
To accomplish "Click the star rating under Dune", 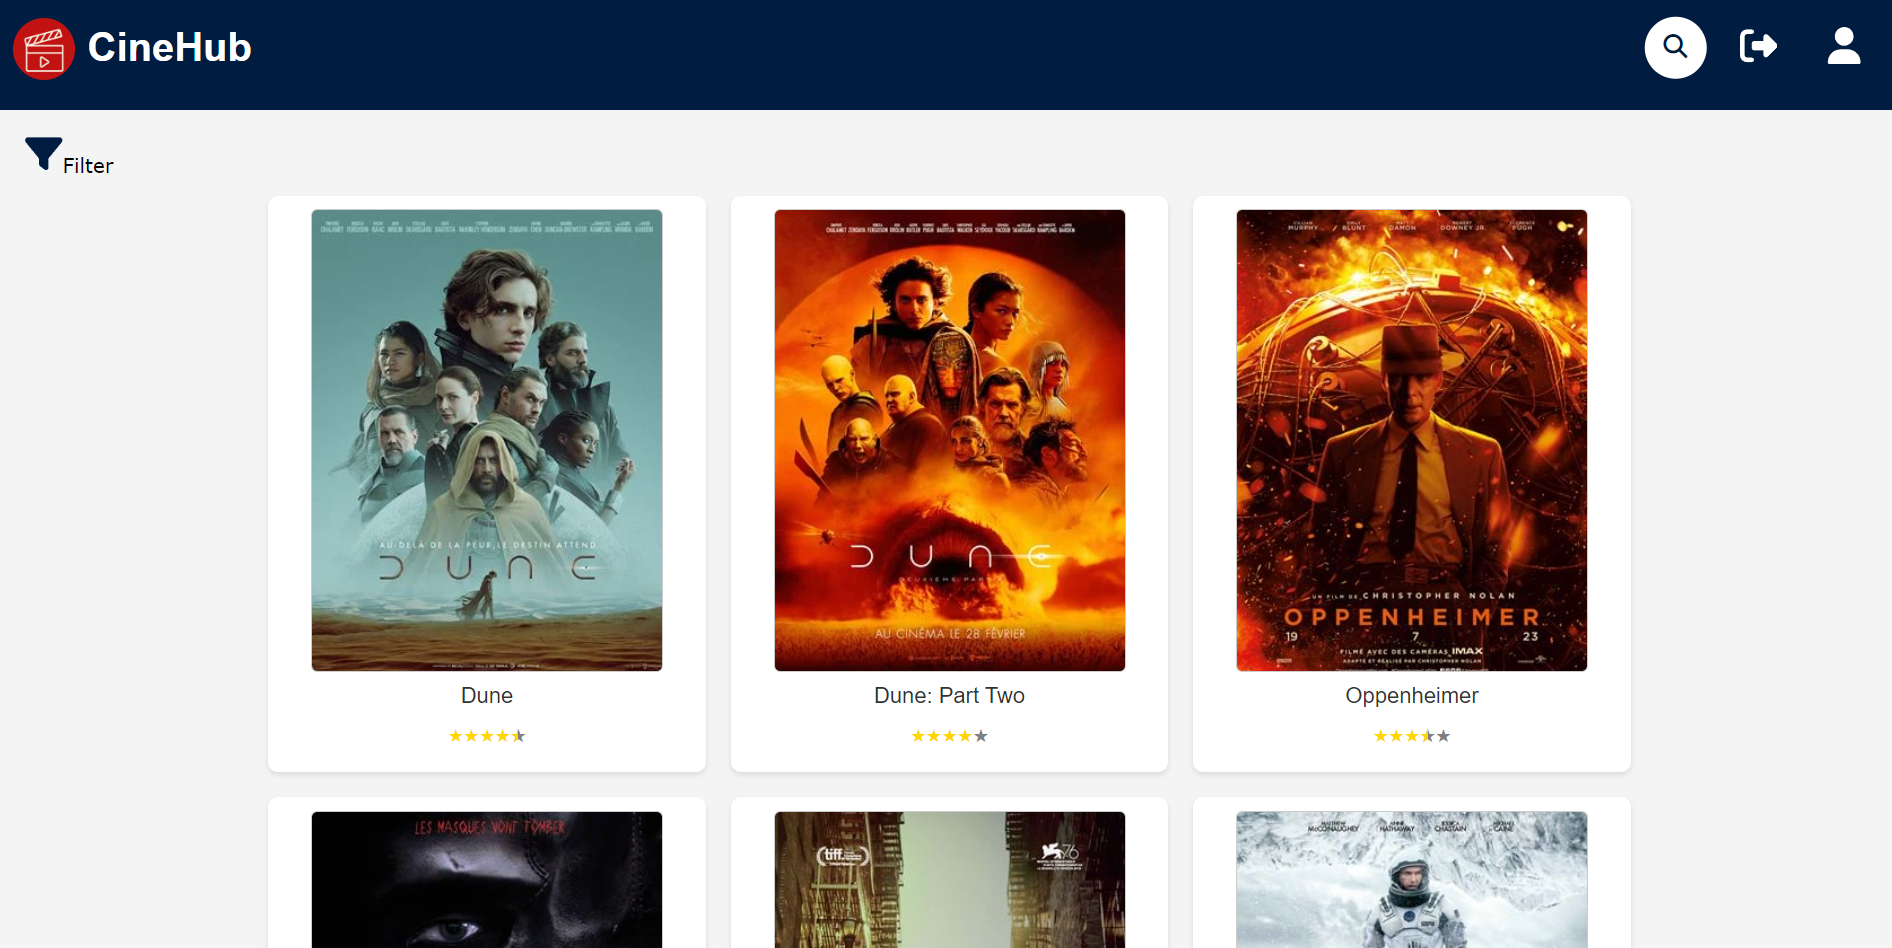I will [487, 736].
